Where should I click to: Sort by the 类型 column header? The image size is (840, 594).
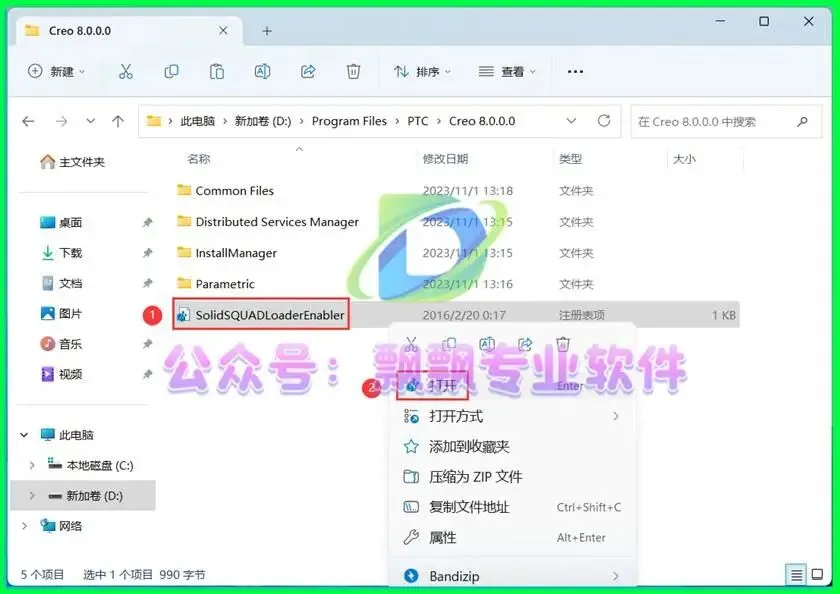[570, 159]
